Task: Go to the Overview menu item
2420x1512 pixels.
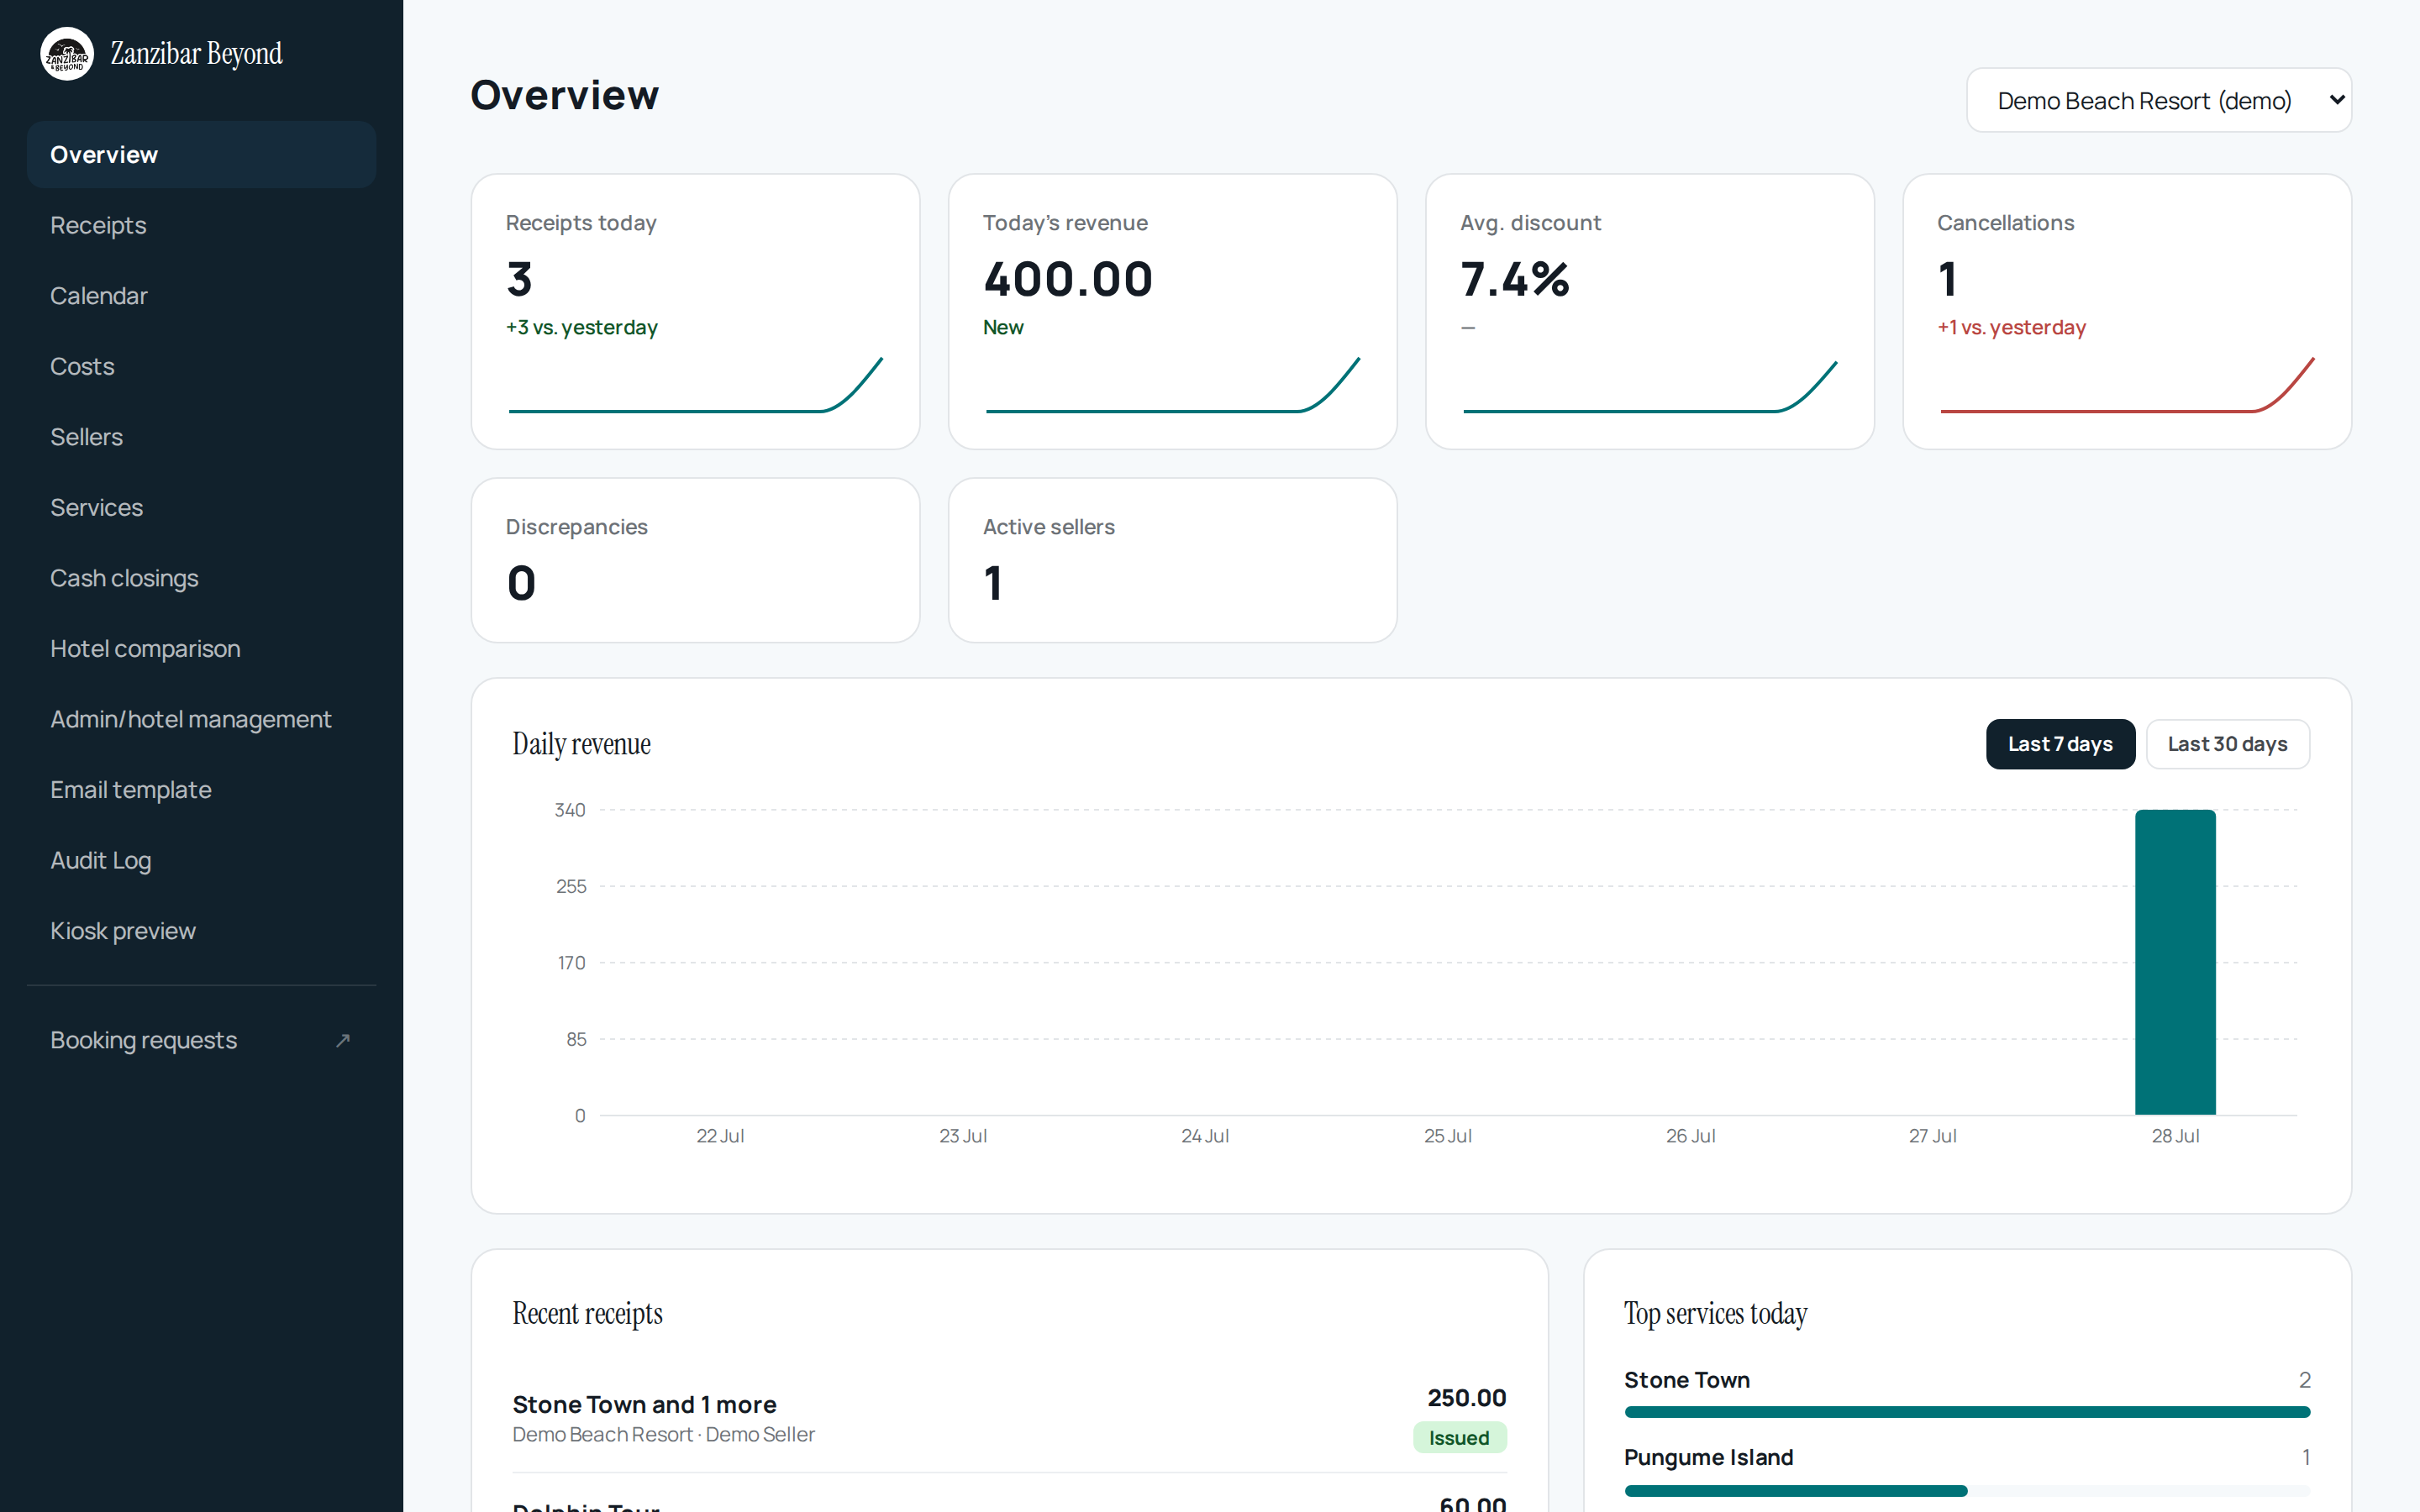Action: coord(201,155)
